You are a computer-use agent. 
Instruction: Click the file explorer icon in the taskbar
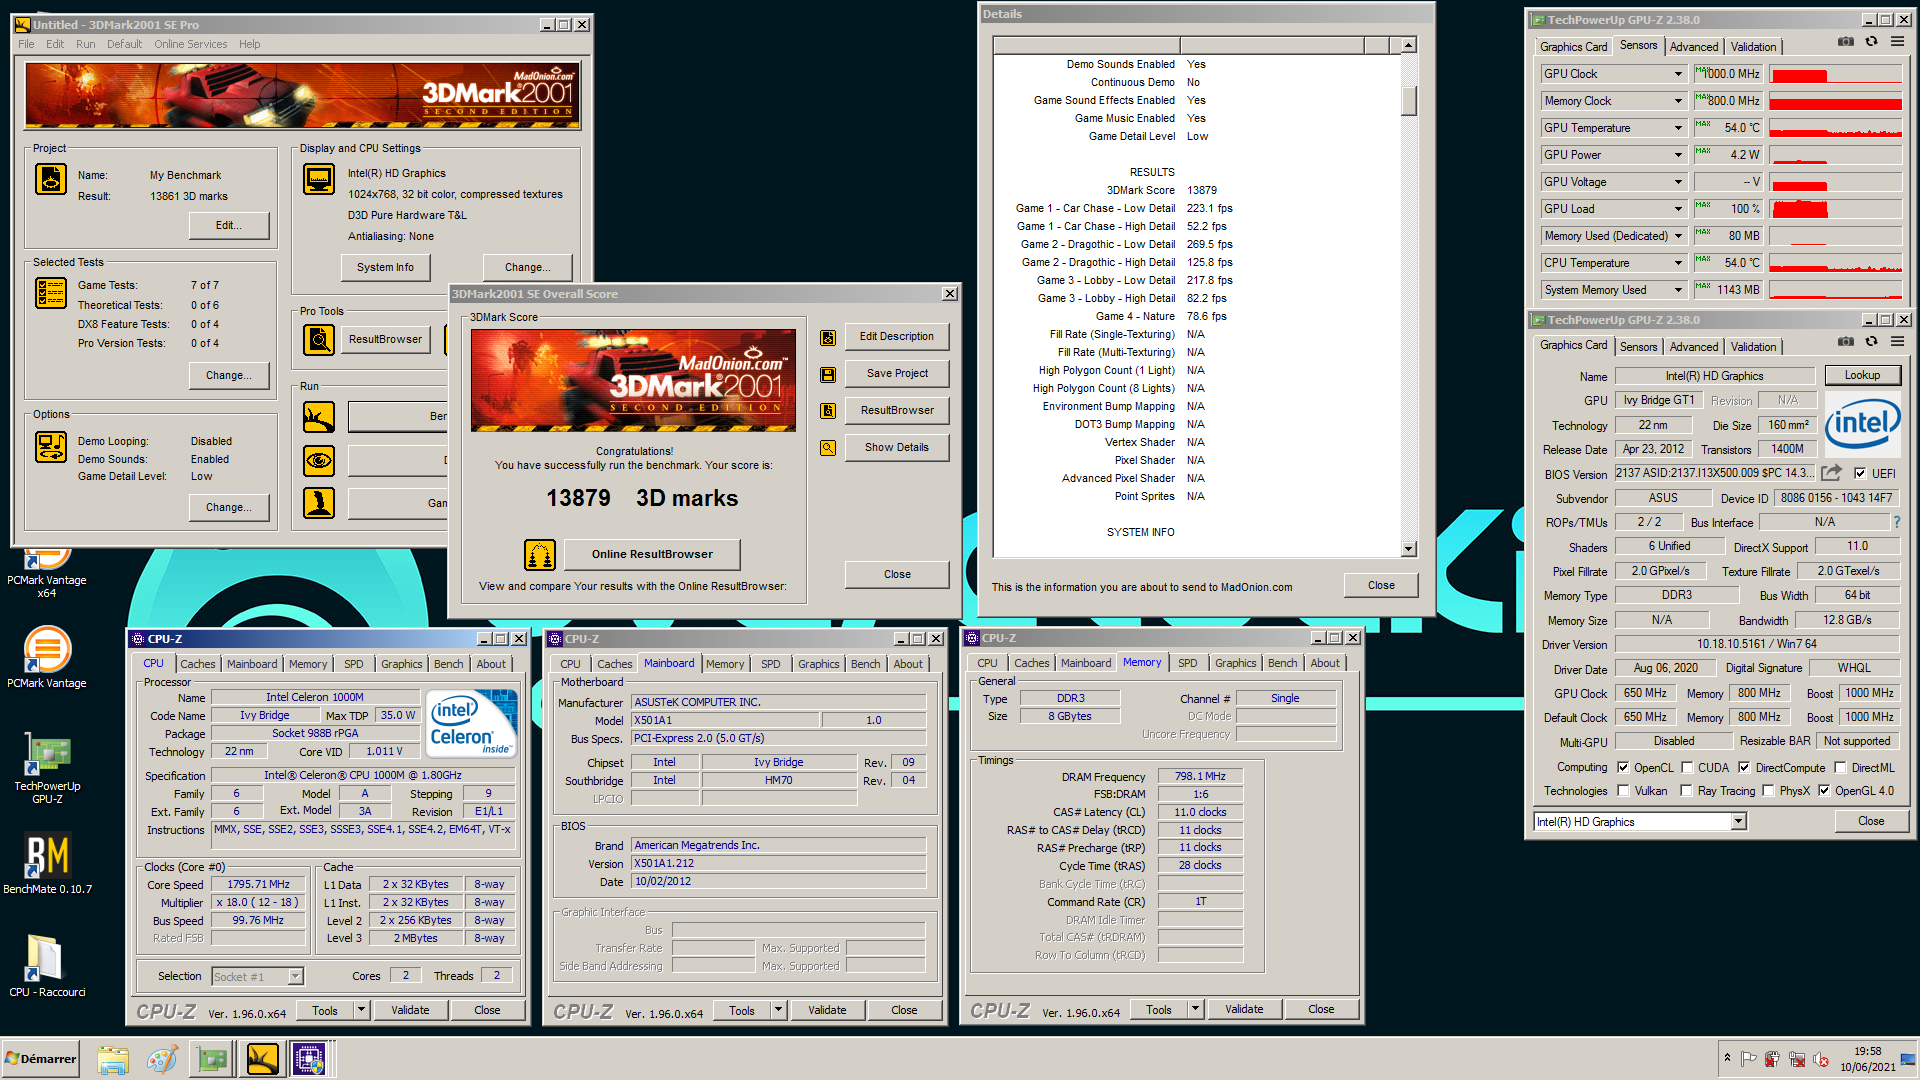coord(113,1059)
